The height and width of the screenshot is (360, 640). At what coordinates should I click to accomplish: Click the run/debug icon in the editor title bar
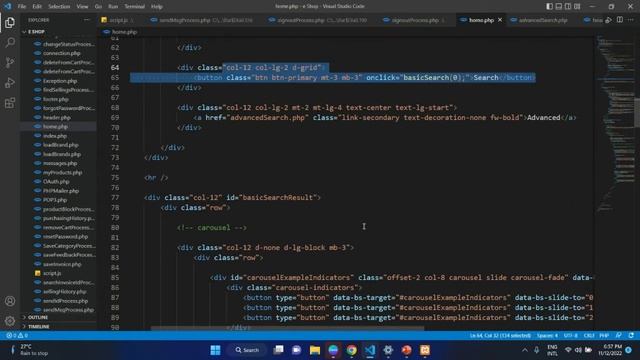609,20
